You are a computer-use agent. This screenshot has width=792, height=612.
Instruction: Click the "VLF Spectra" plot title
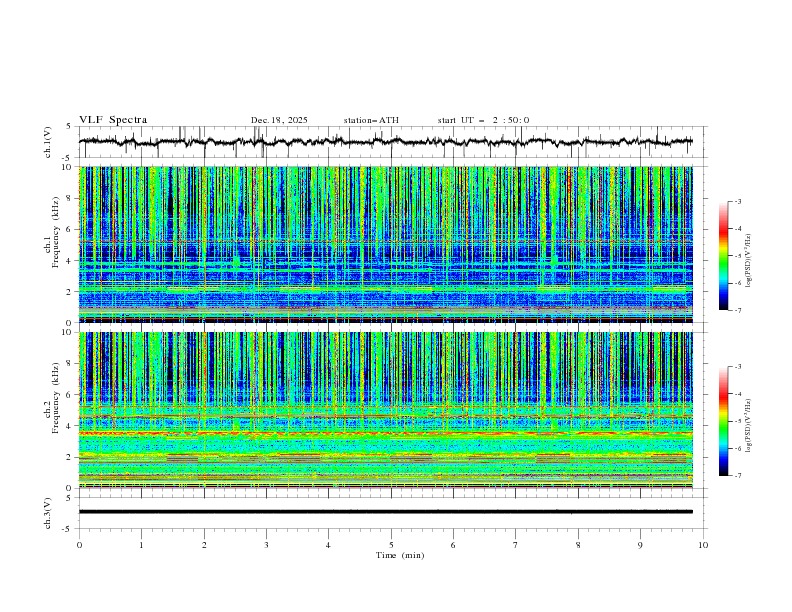tap(113, 120)
